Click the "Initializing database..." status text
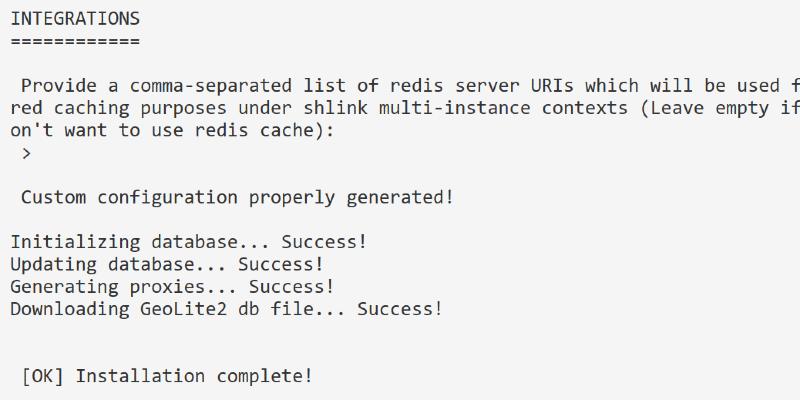Image resolution: width=800 pixels, height=400 pixels. point(140,242)
